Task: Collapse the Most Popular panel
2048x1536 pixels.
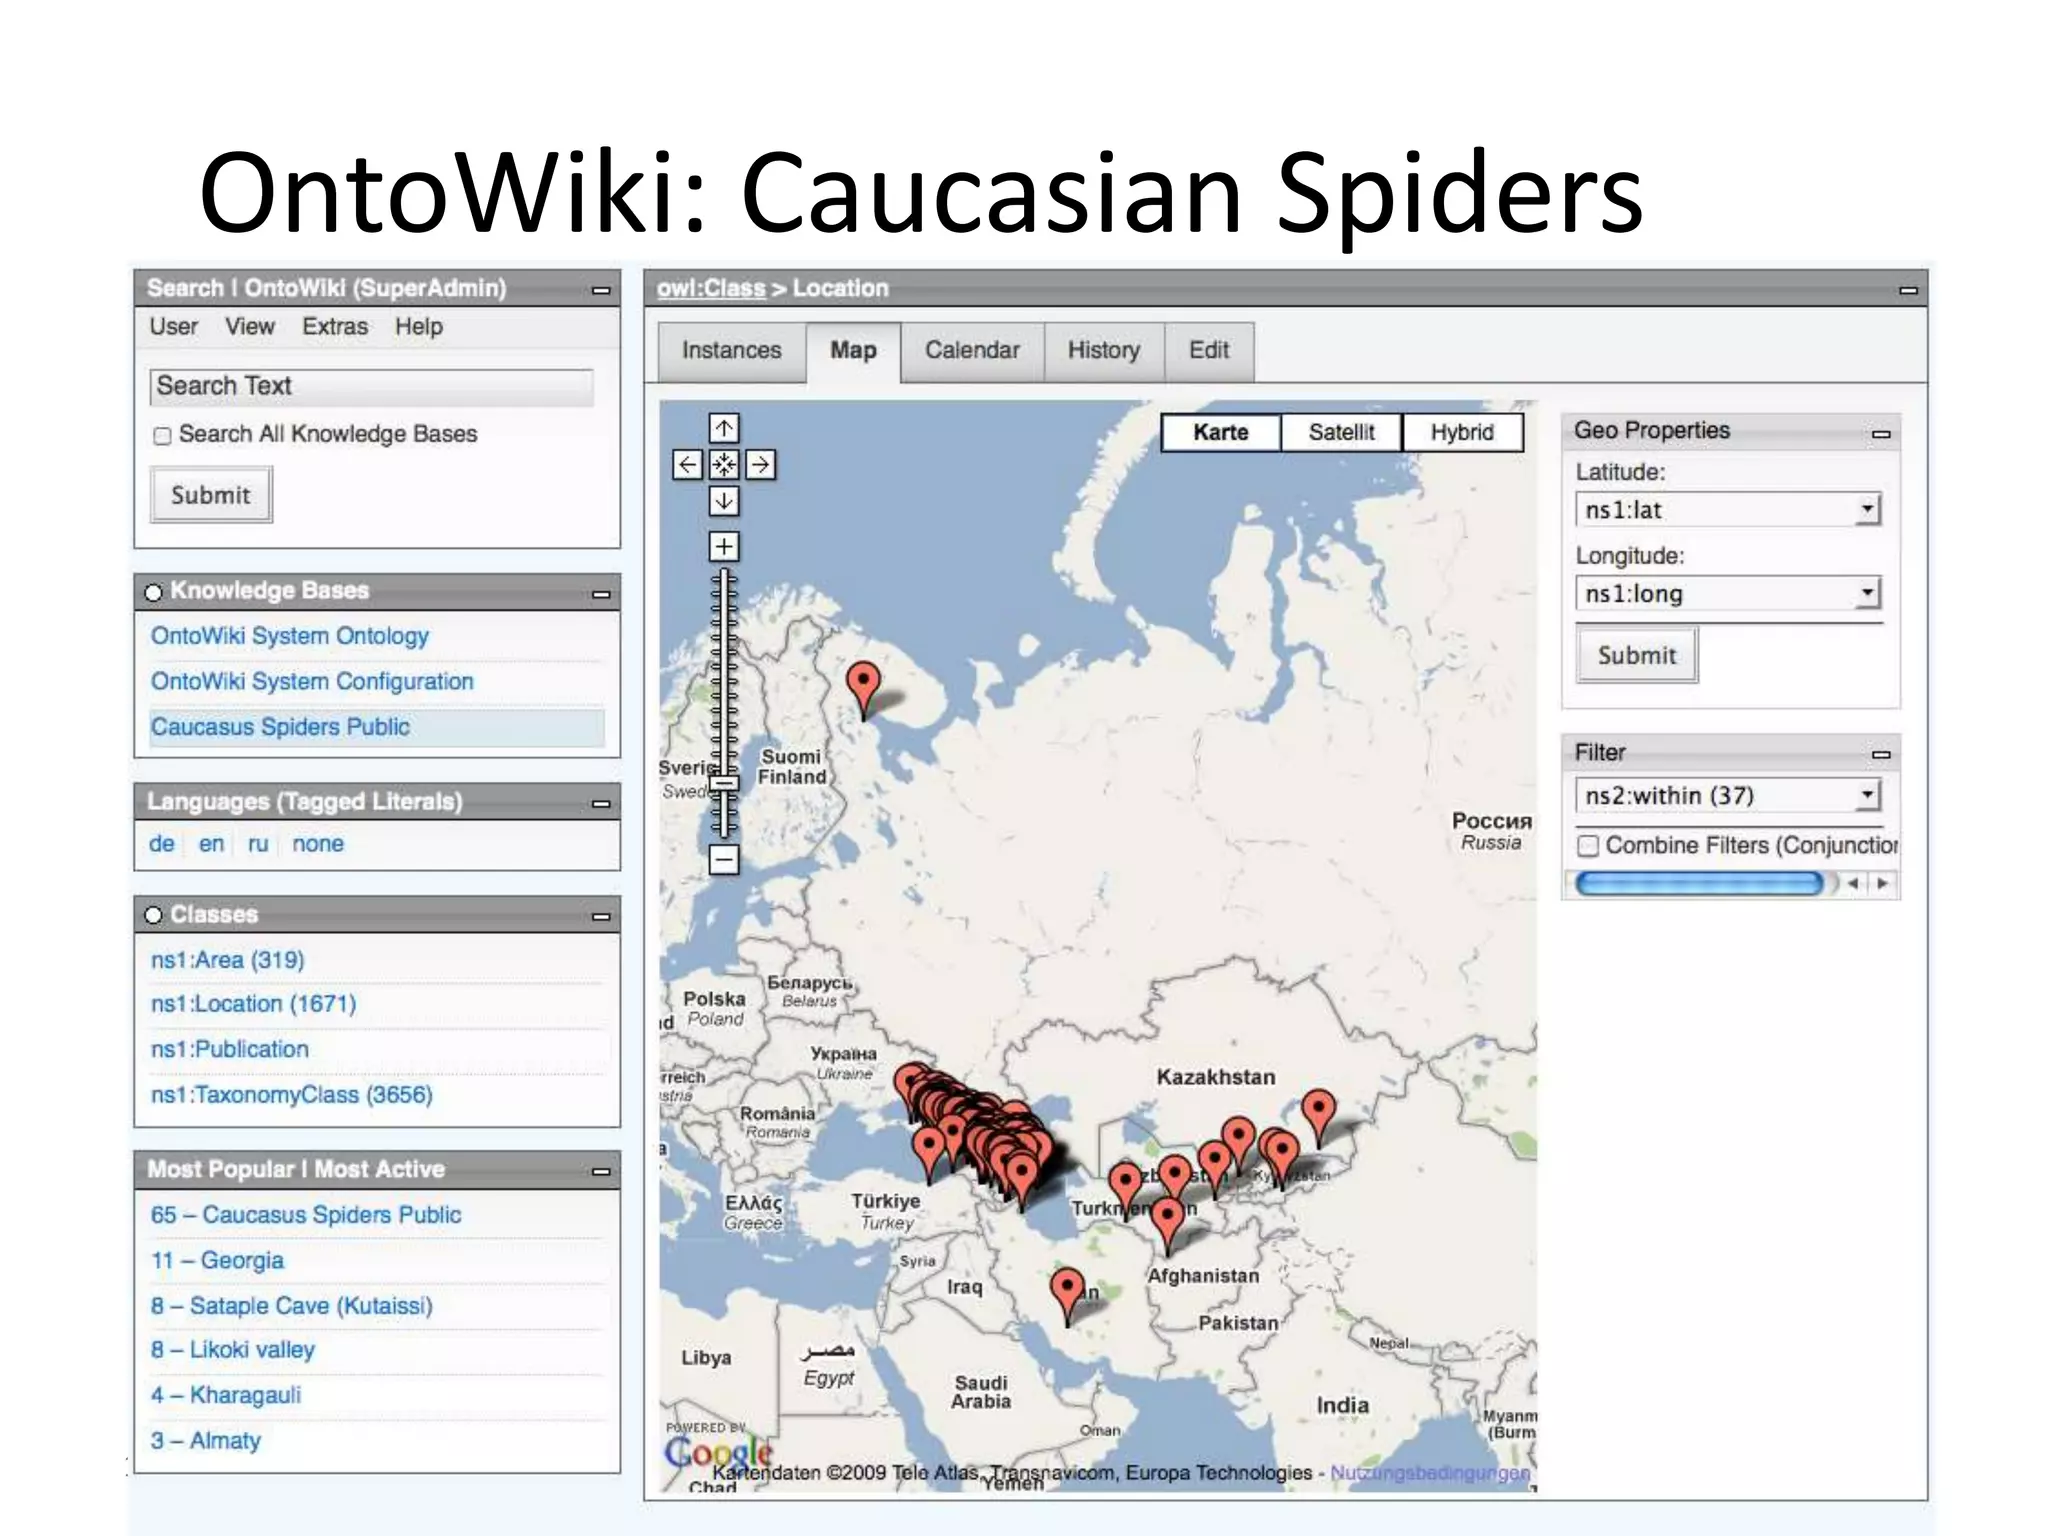Action: pos(601,1171)
